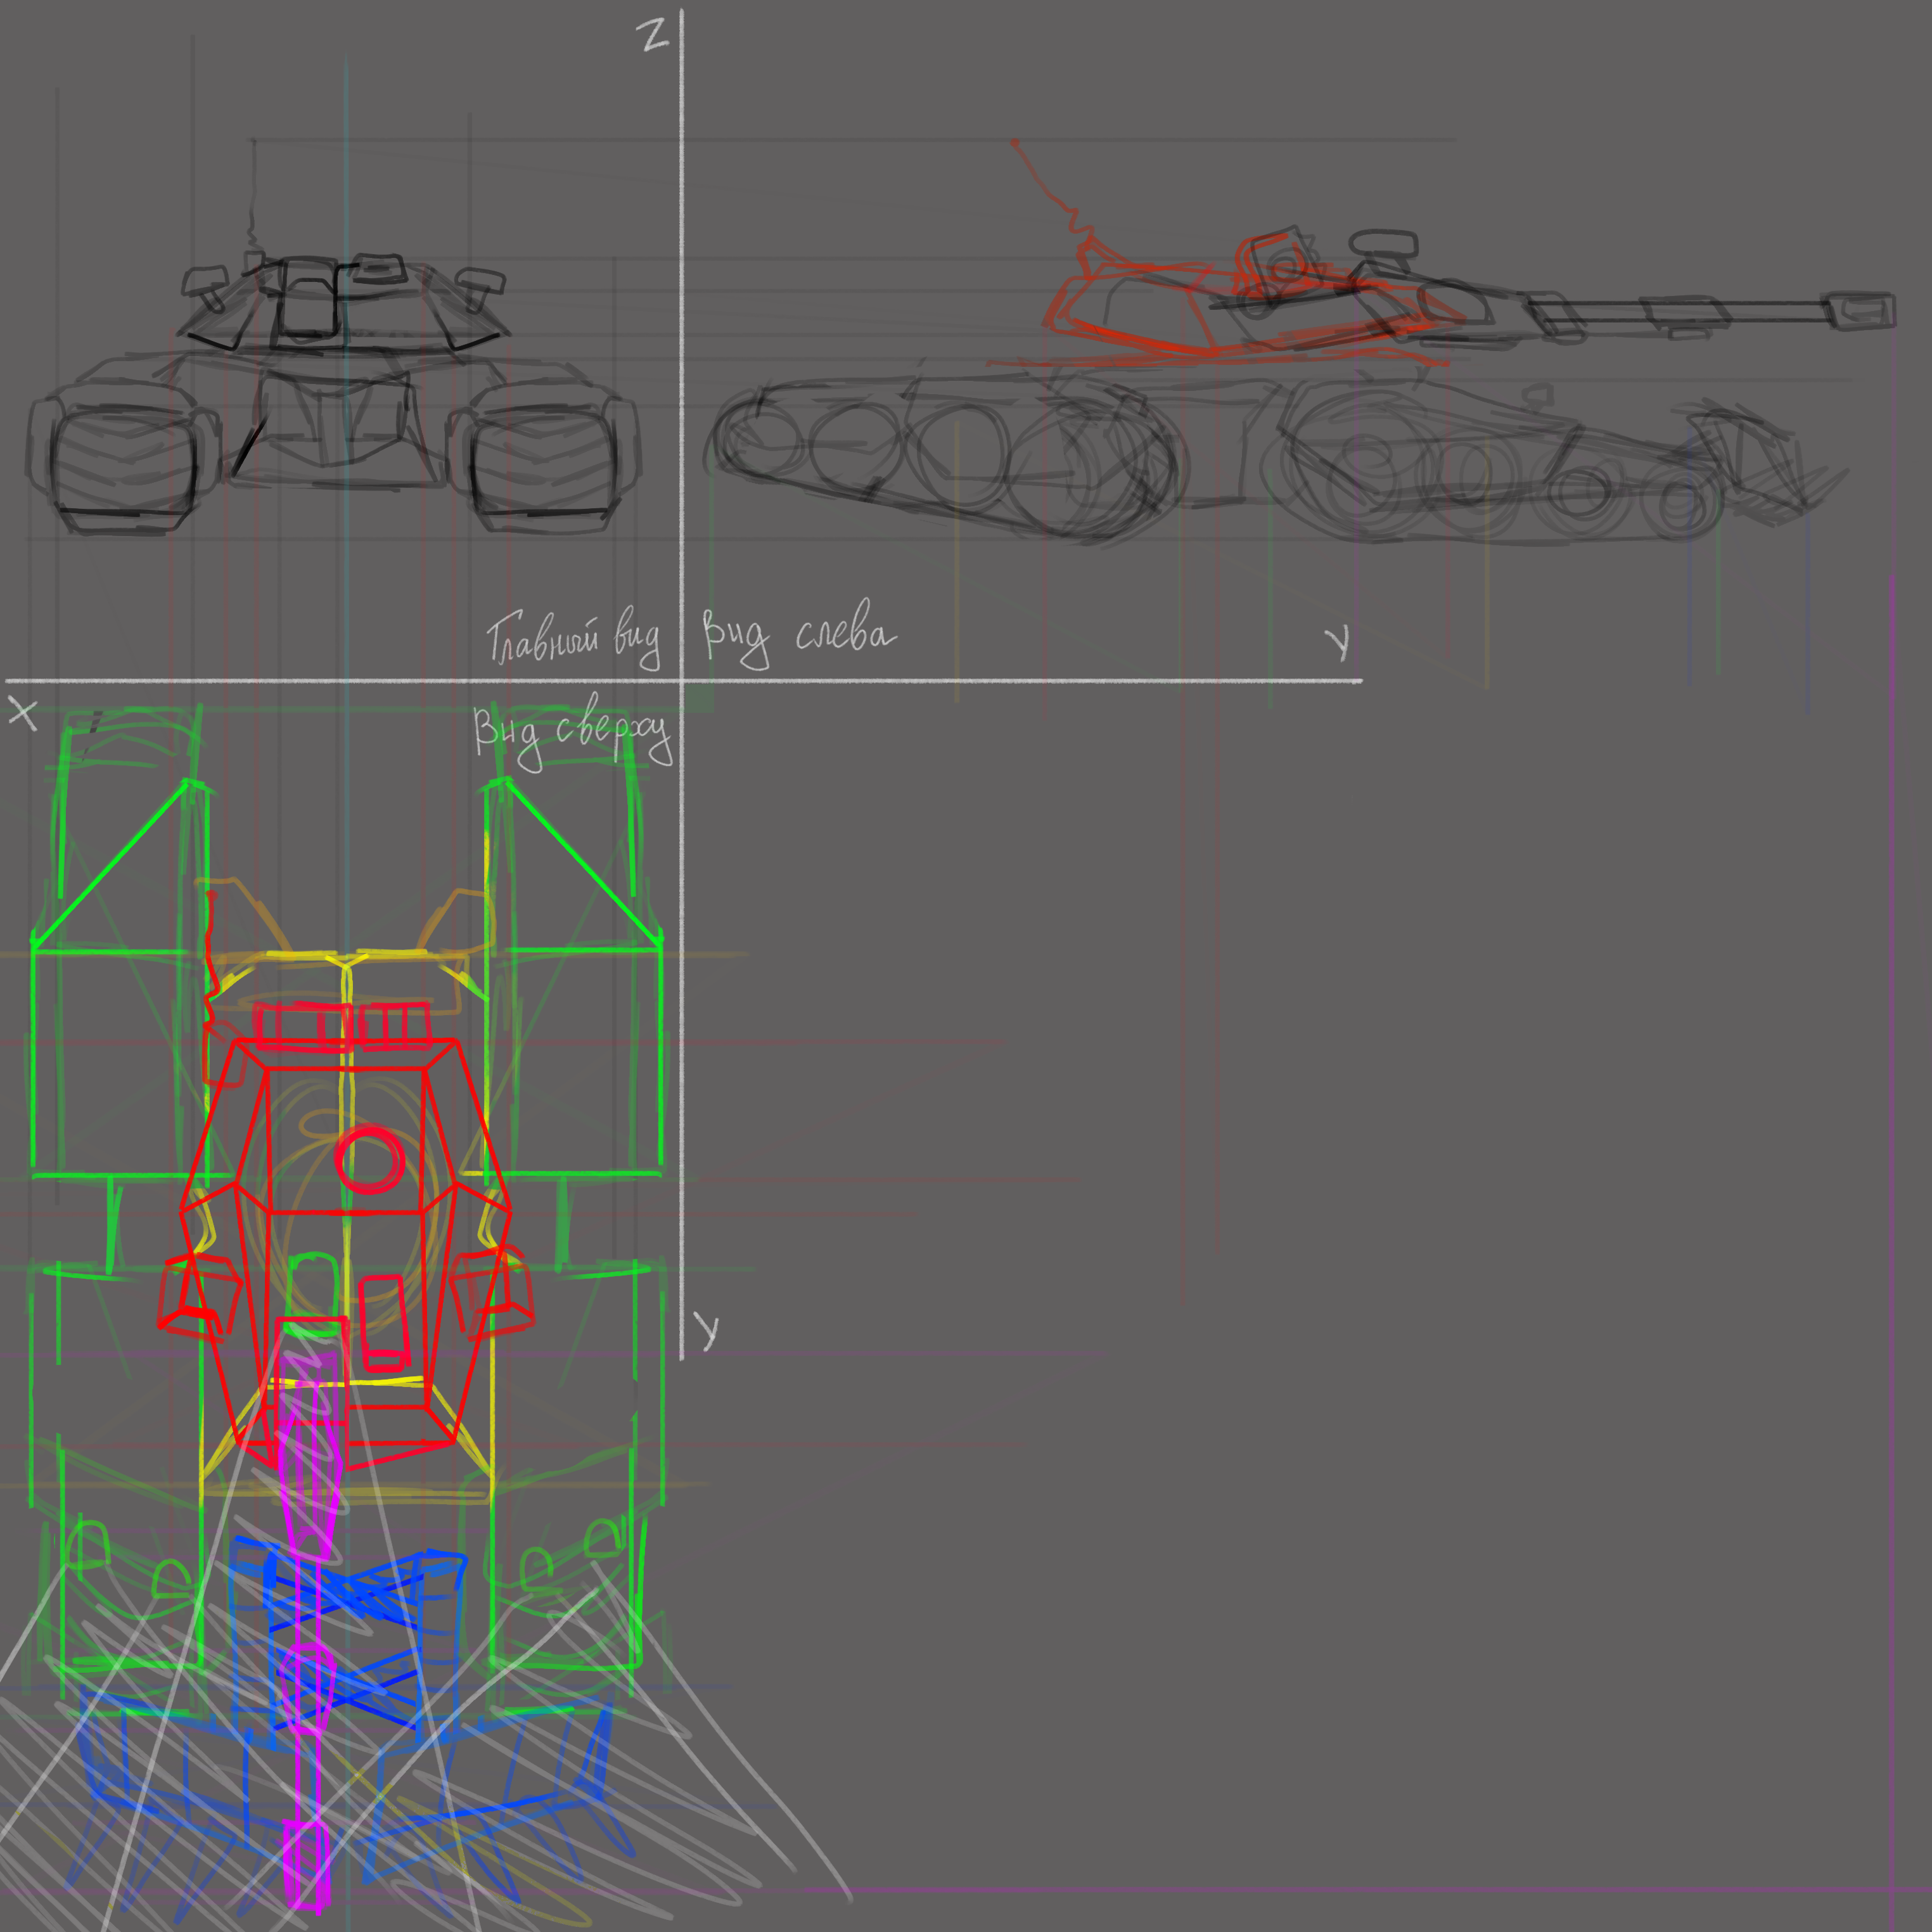The width and height of the screenshot is (1932, 1932).
Task: Click the red antenna tip in side view
Action: (x=1015, y=143)
